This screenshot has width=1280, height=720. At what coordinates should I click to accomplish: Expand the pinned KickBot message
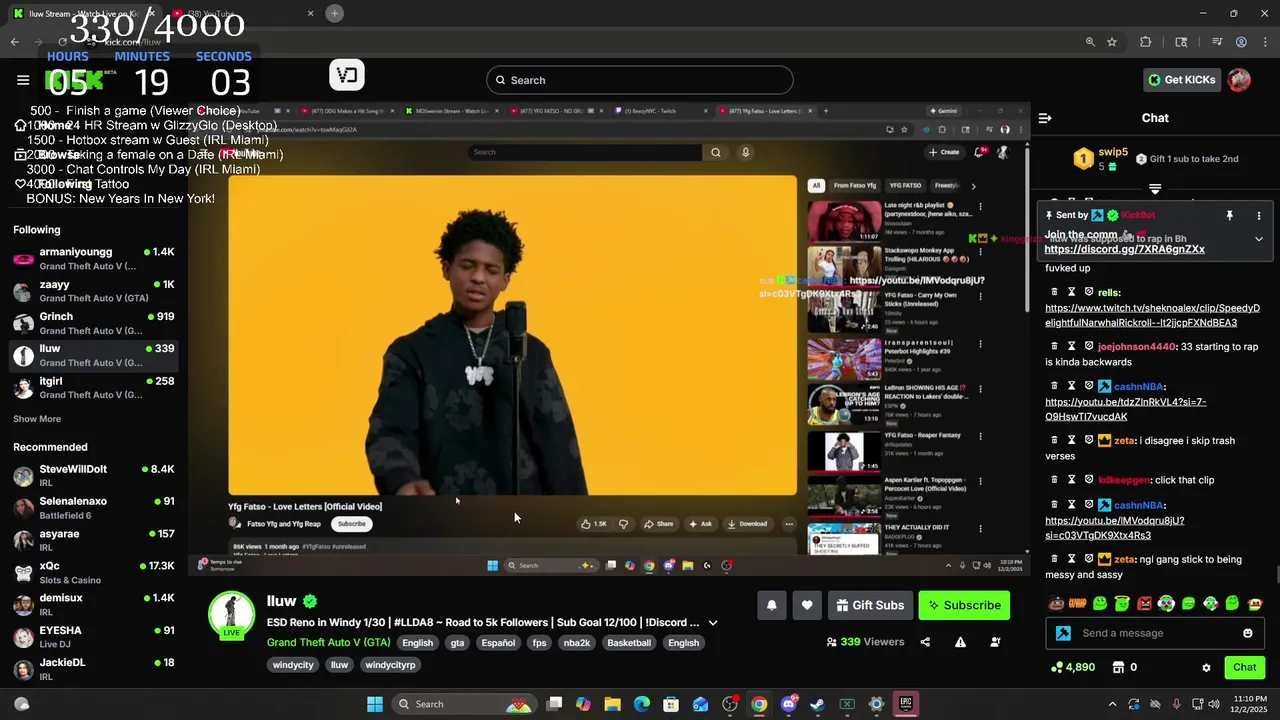coord(1259,239)
